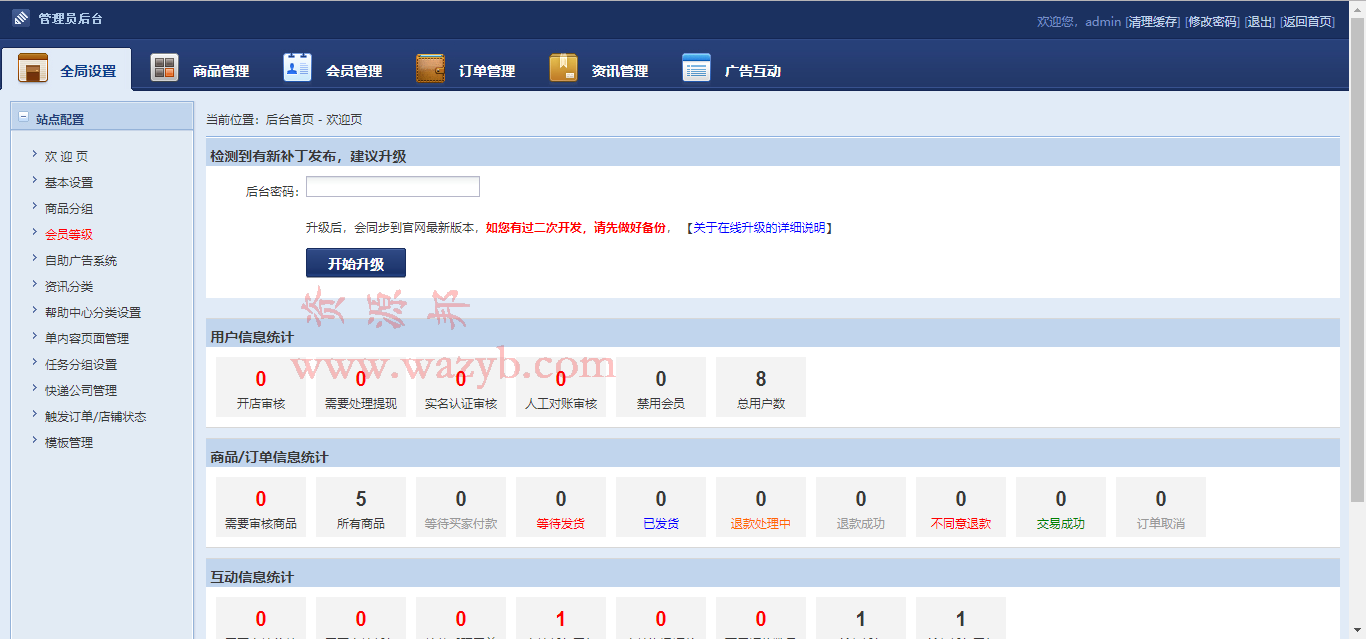Click the 商品管理 grid icon
Image resolution: width=1366 pixels, height=639 pixels.
pos(164,68)
